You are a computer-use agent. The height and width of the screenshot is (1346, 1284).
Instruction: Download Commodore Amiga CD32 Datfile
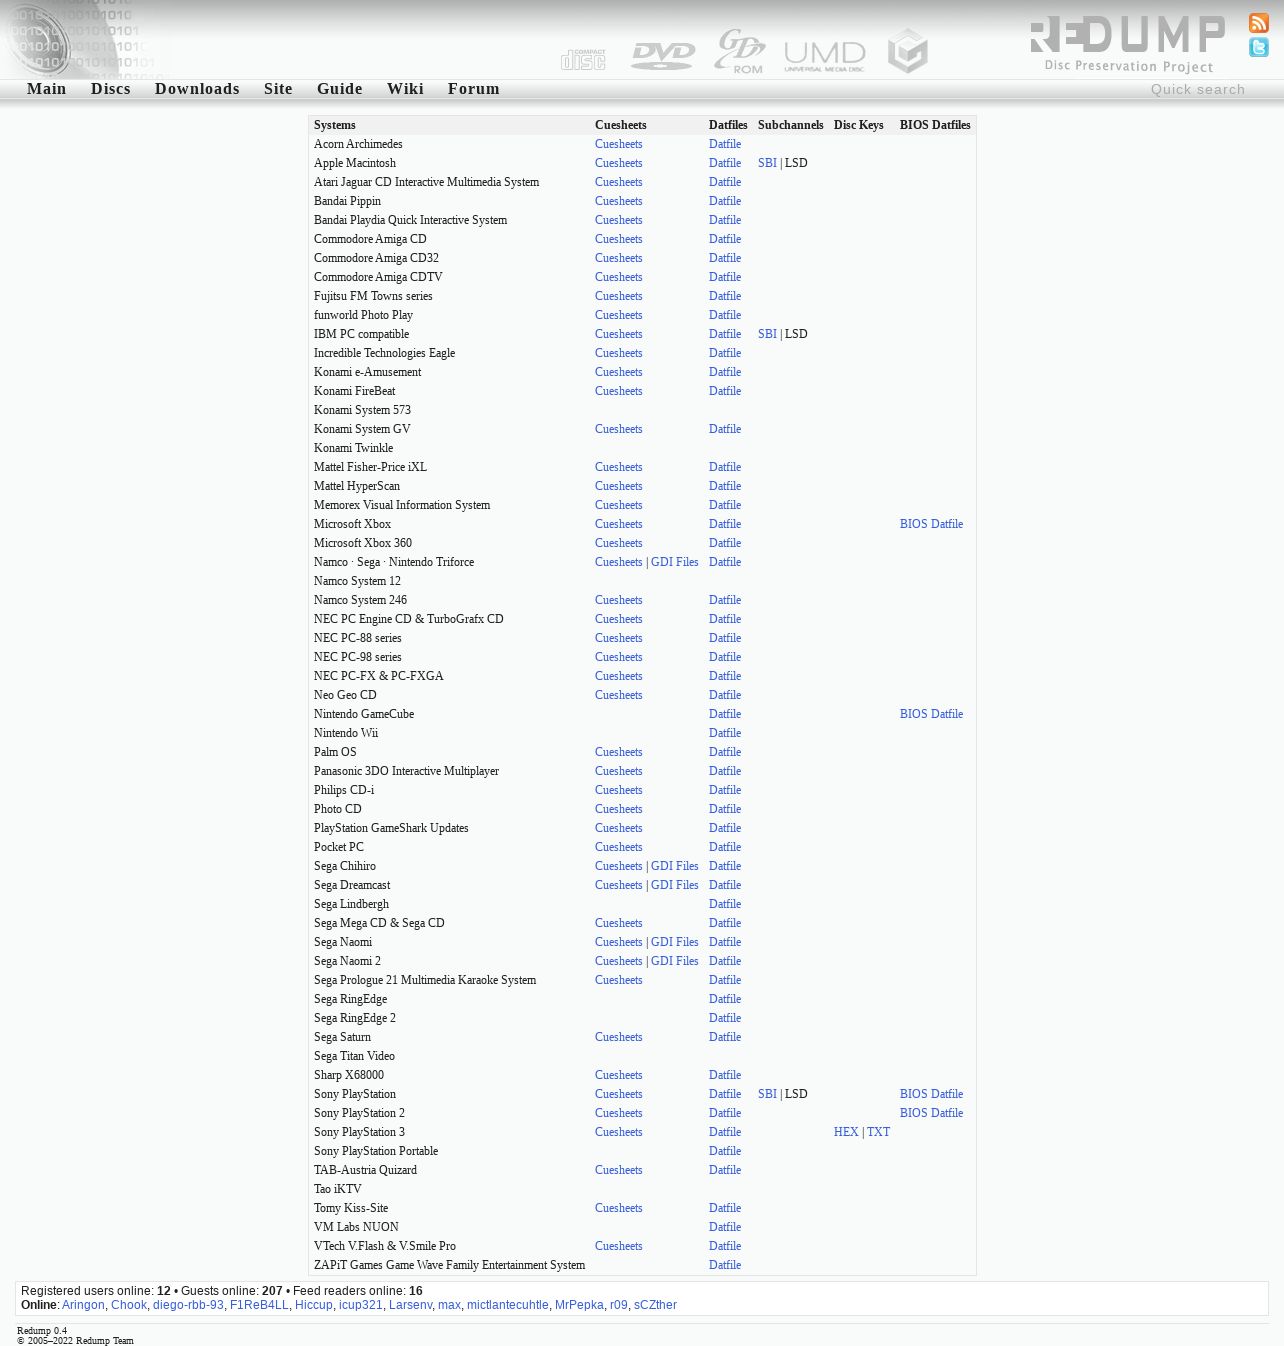725,258
